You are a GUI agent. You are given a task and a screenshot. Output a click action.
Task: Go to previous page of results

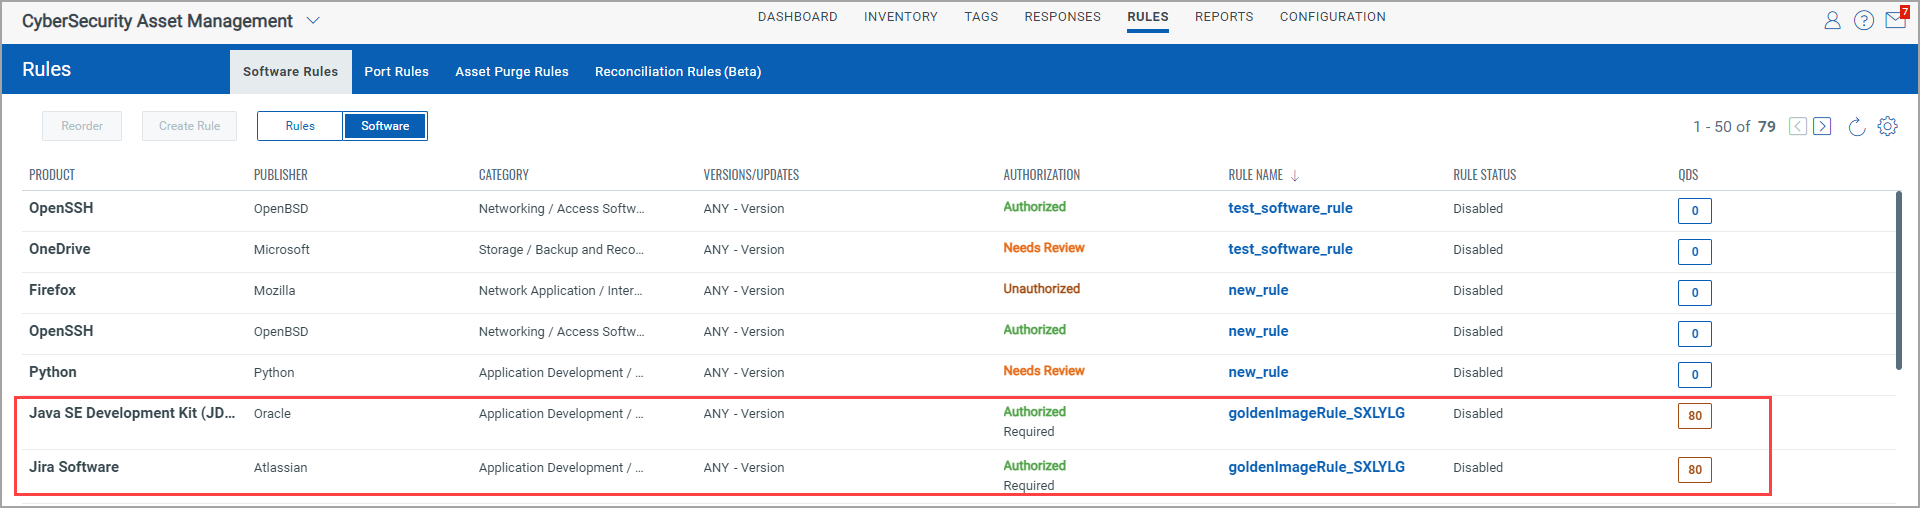click(1798, 126)
